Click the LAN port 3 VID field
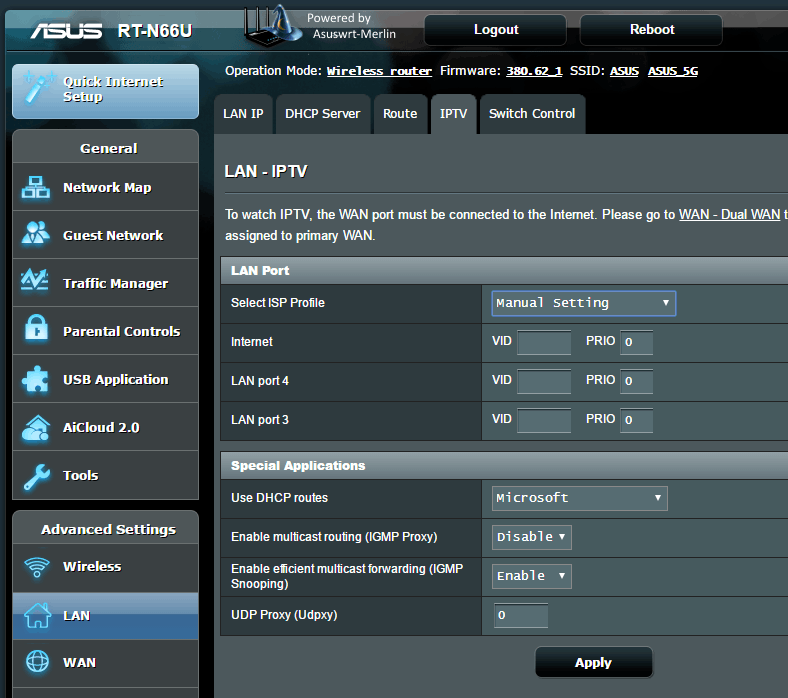Image resolution: width=788 pixels, height=698 pixels. [x=544, y=420]
